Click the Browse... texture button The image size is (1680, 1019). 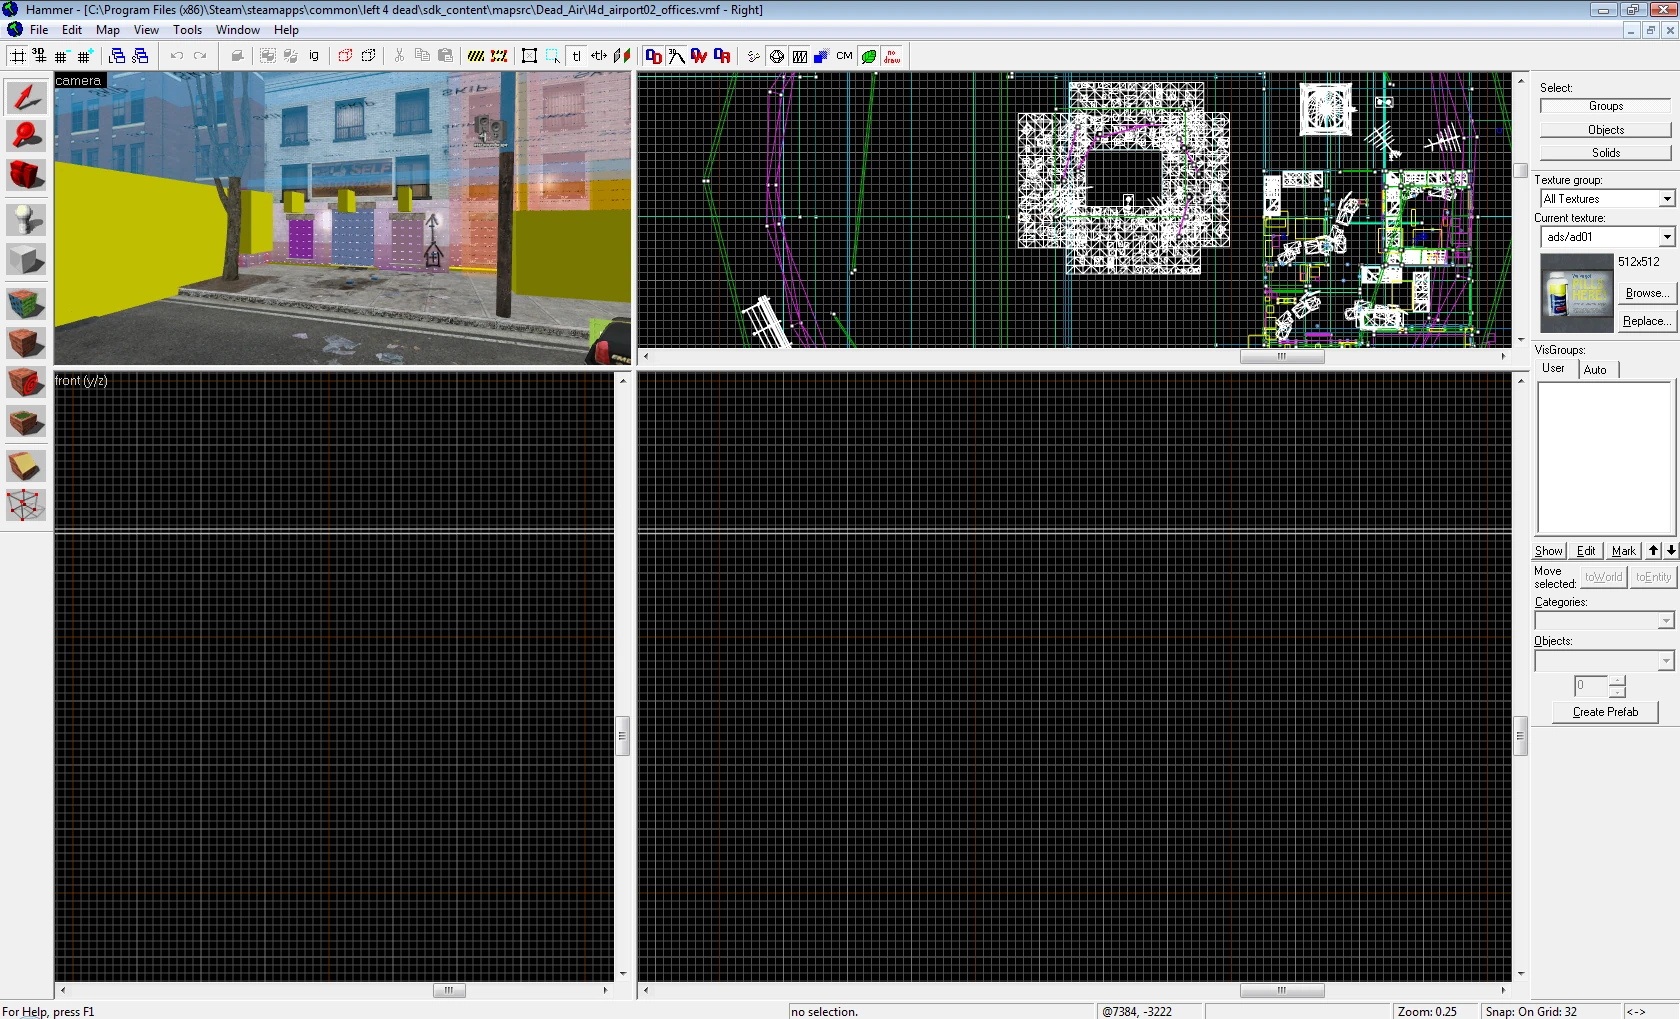[x=1645, y=293]
